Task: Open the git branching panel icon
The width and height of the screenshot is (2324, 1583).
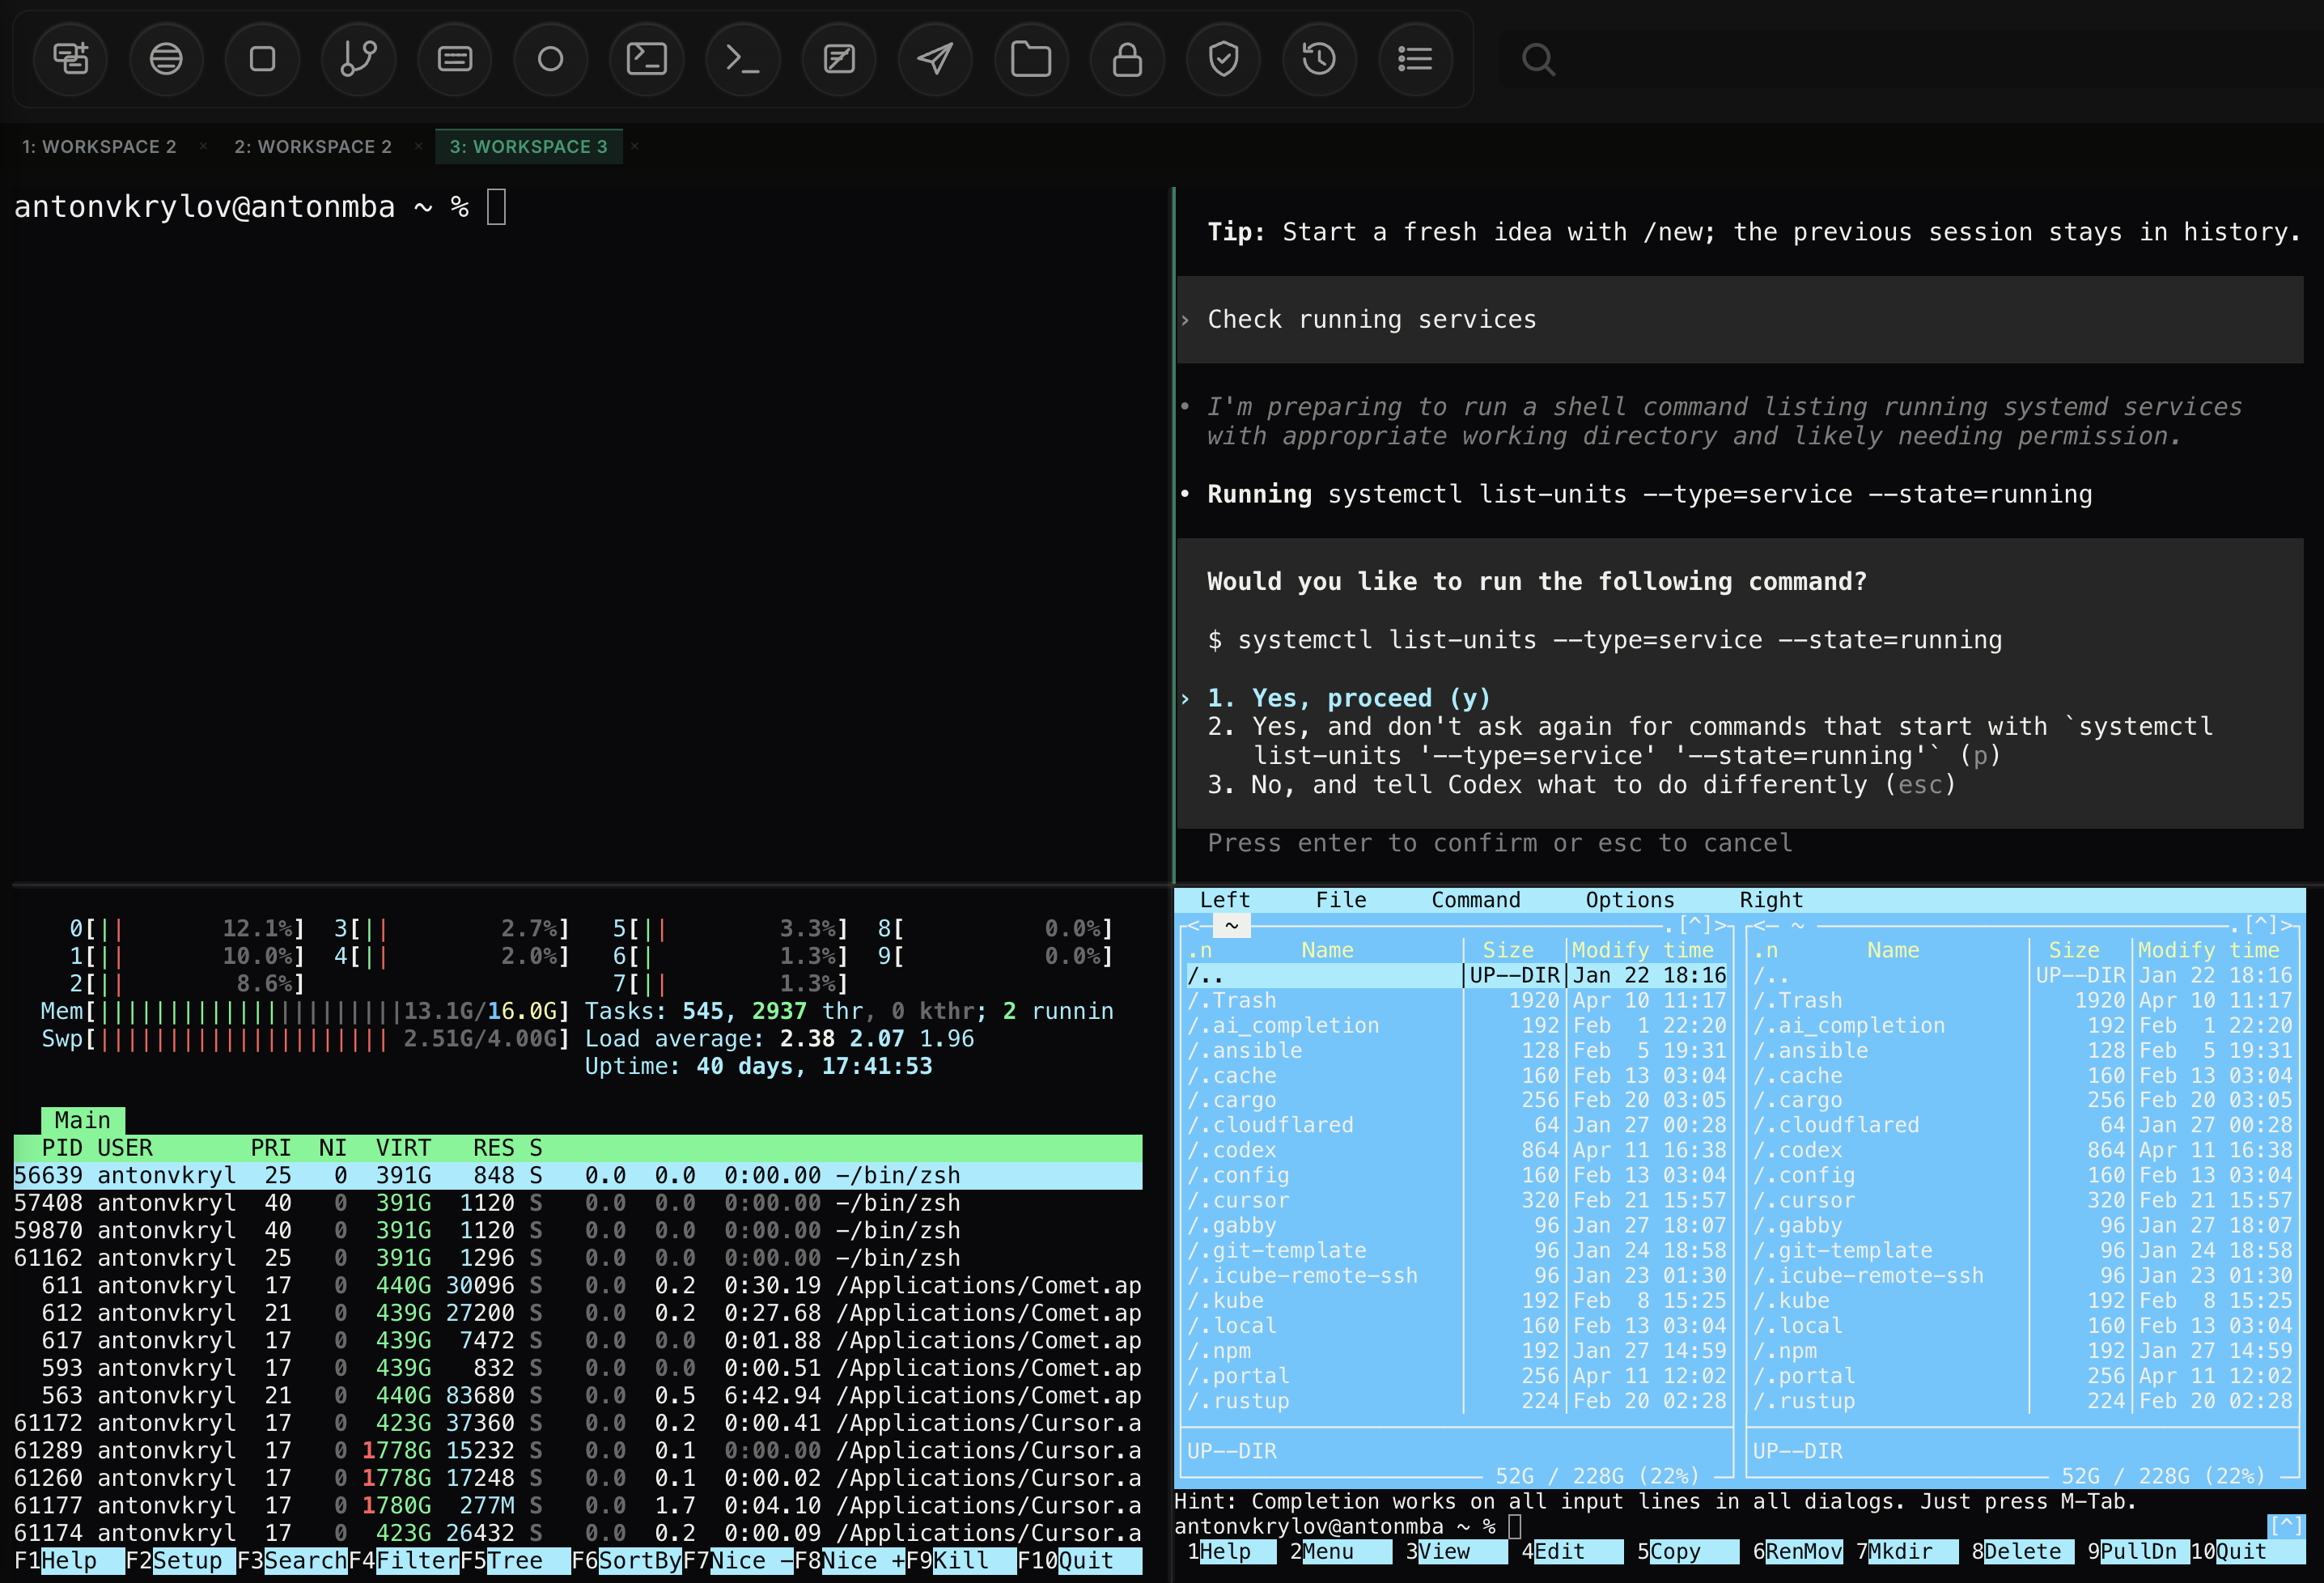Action: click(359, 59)
